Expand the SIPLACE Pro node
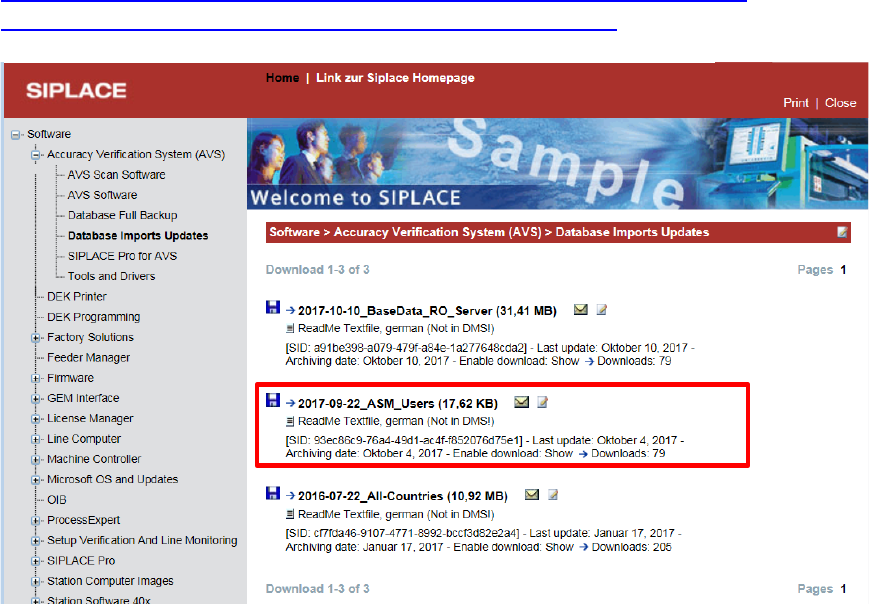 [36, 561]
